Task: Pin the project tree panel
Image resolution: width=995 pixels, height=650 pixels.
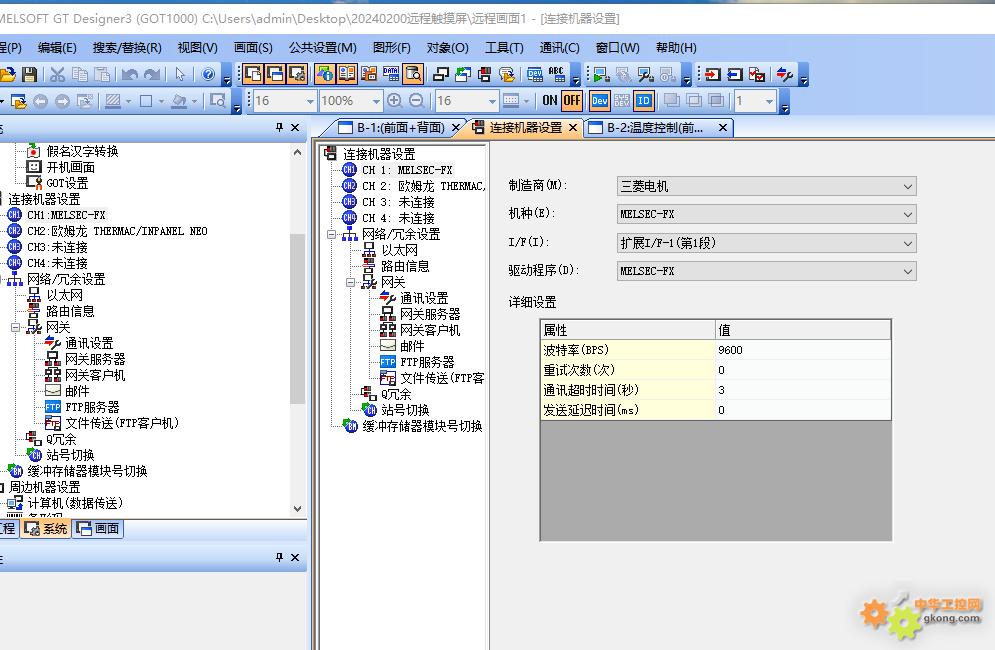Action: coord(279,128)
